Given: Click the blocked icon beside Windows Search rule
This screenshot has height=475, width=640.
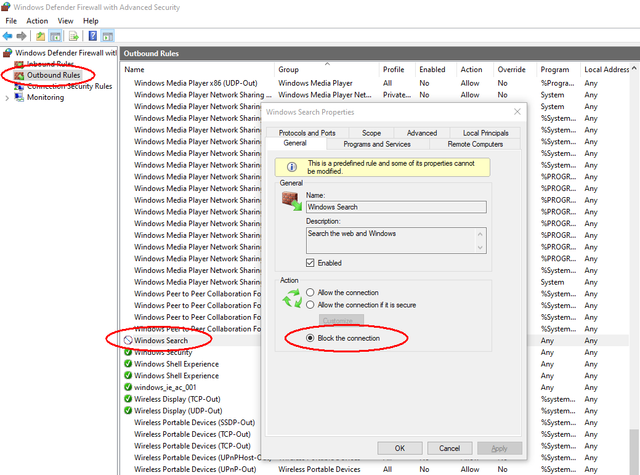Looking at the screenshot, I should pos(128,340).
